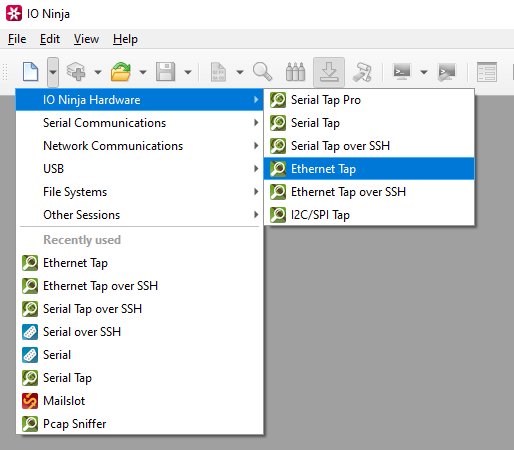The height and width of the screenshot is (450, 514).
Task: Choose Serial Tap in hardware submenu
Action: pyautogui.click(x=369, y=123)
